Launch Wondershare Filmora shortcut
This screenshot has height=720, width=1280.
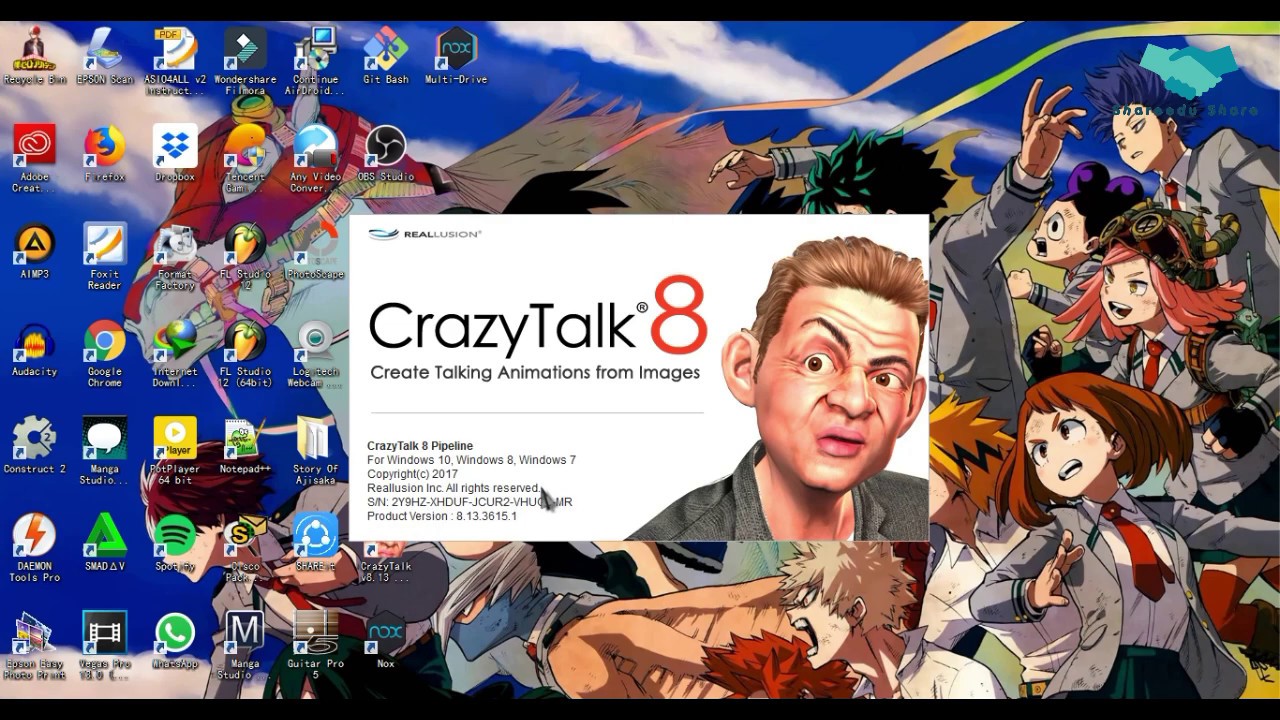245,62
